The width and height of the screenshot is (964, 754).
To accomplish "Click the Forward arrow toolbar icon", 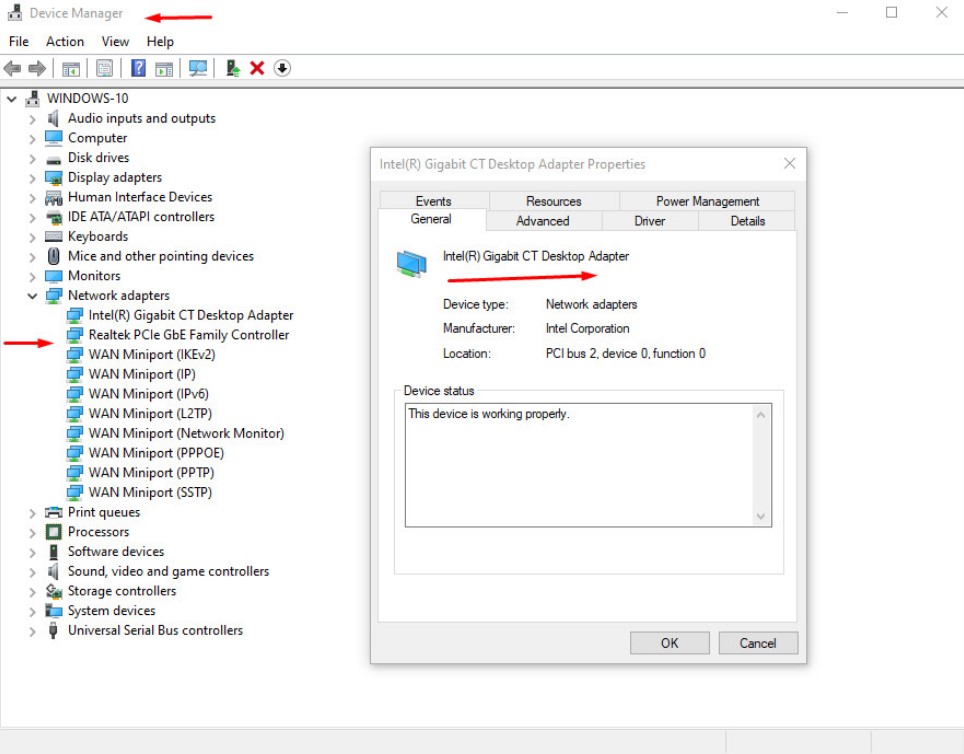I will click(x=38, y=68).
